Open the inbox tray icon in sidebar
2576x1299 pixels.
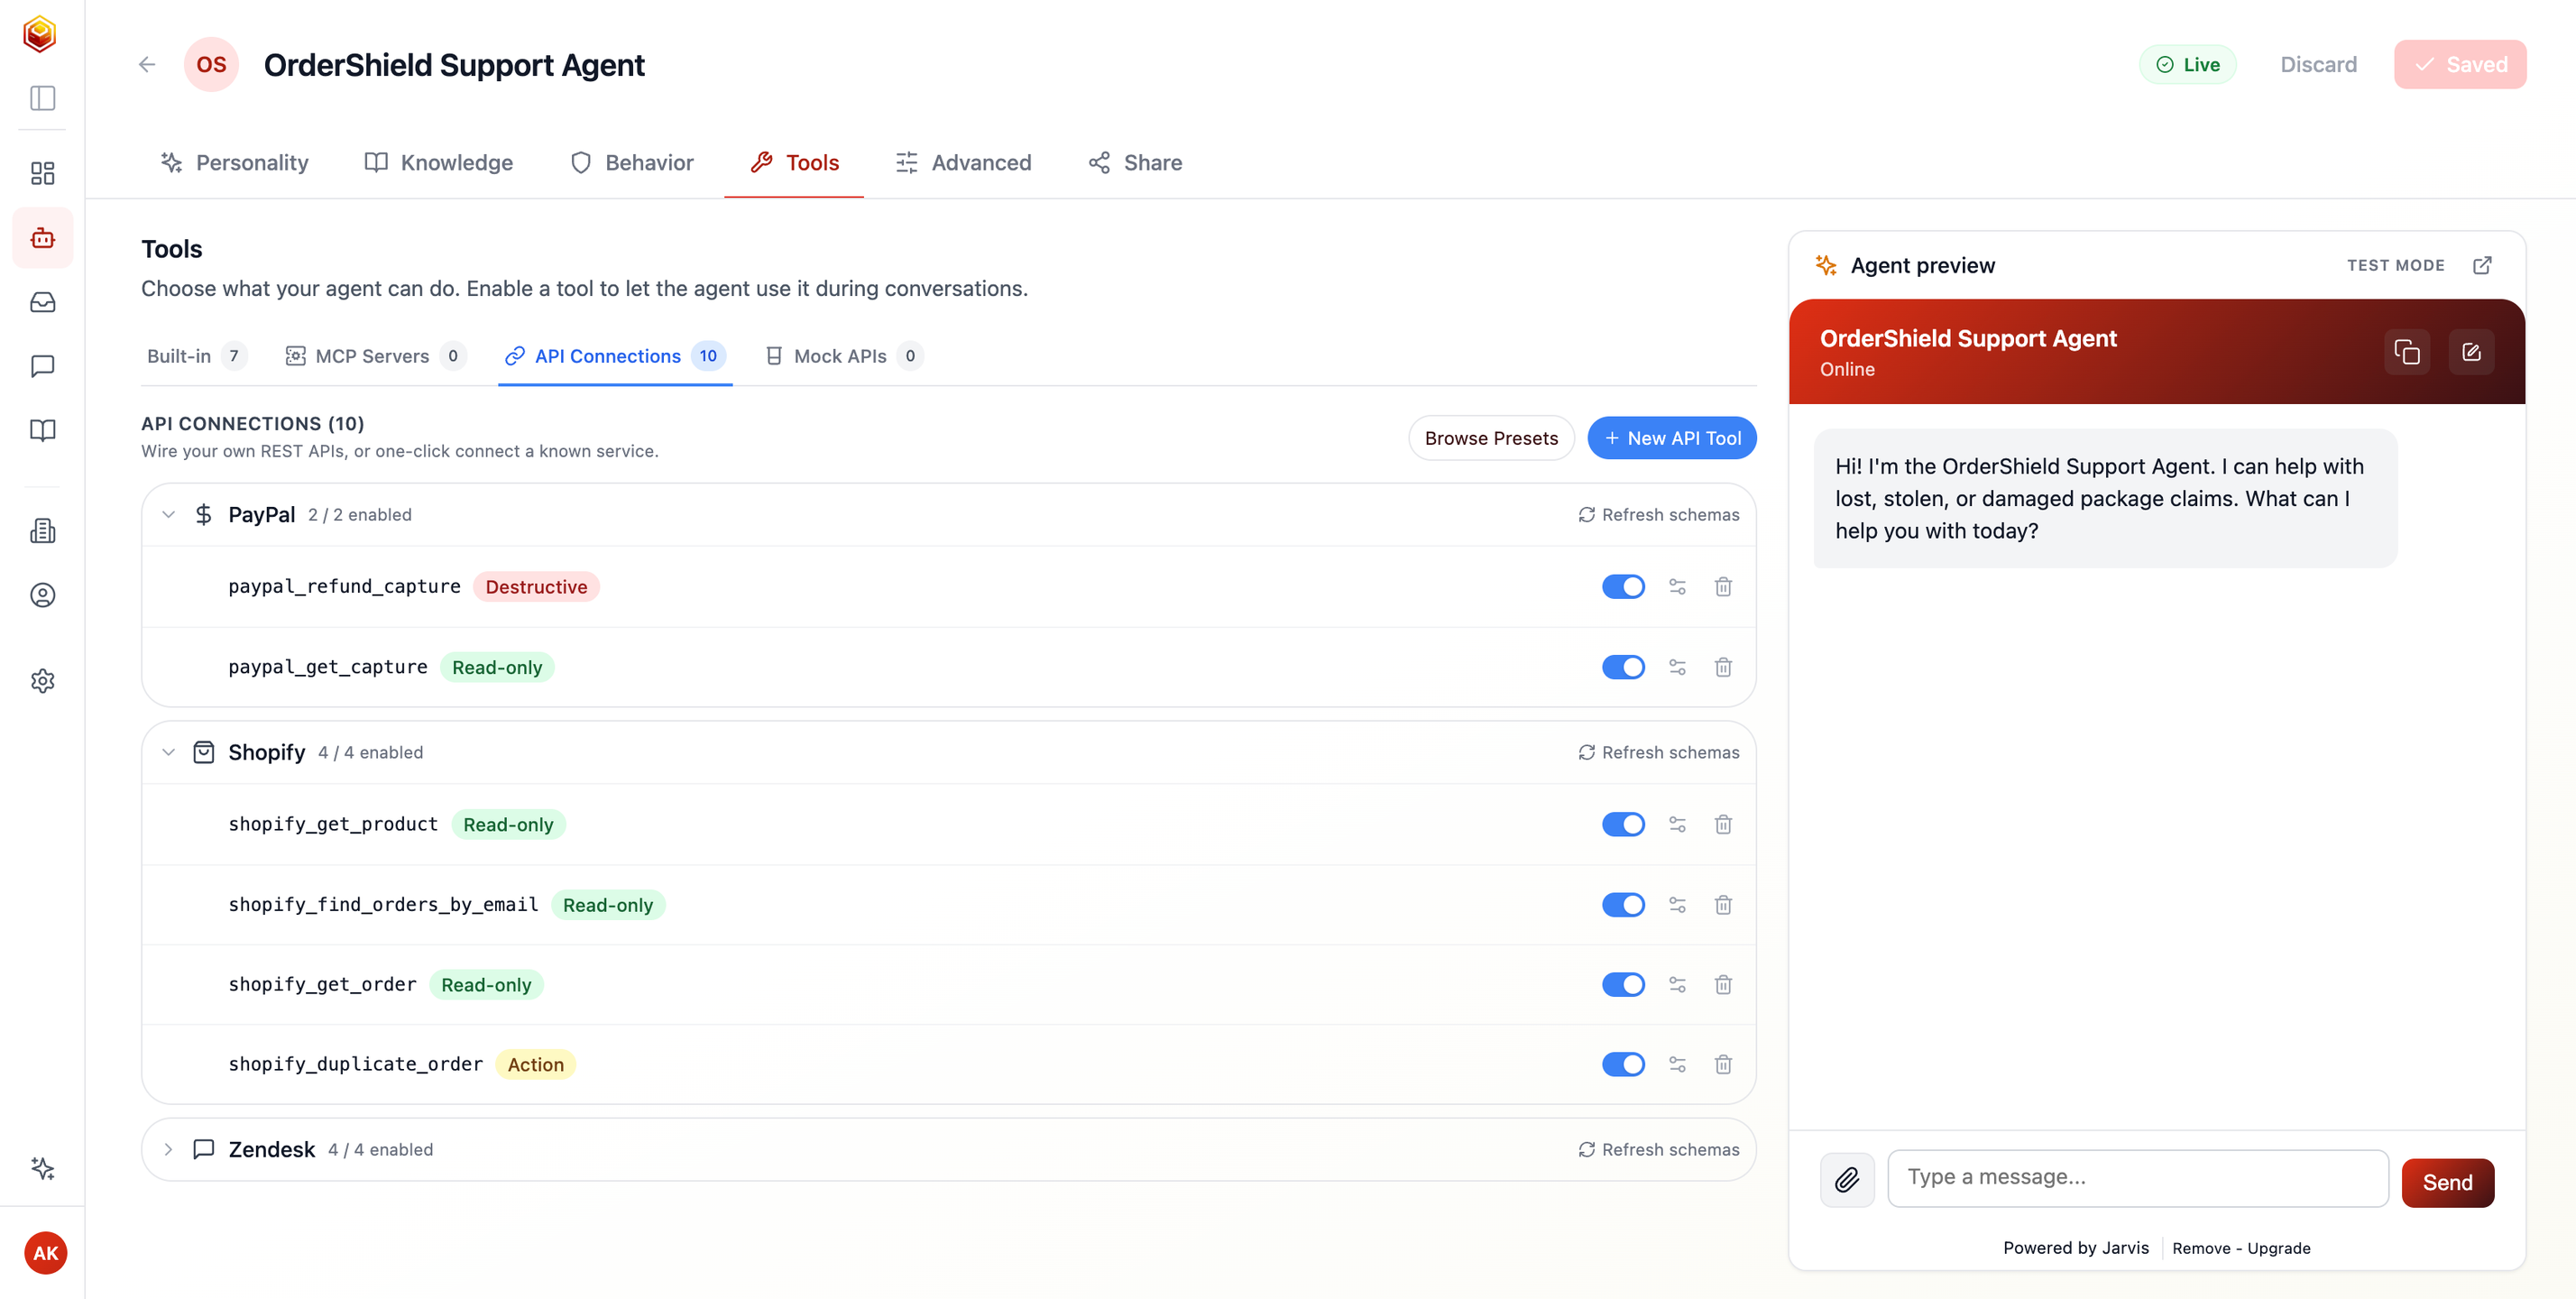[x=42, y=302]
